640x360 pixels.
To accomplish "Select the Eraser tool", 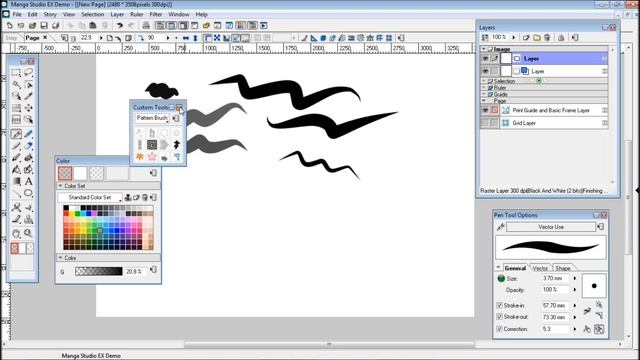I will [x=28, y=146].
